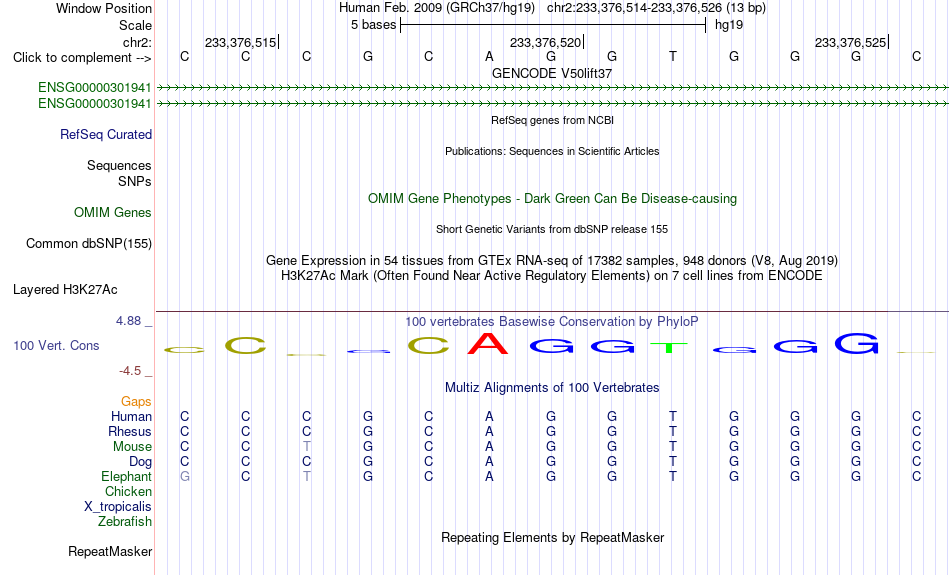This screenshot has height=575, width=950.
Task: Click the T base in the Dog alignment row
Action: pyautogui.click(x=673, y=462)
